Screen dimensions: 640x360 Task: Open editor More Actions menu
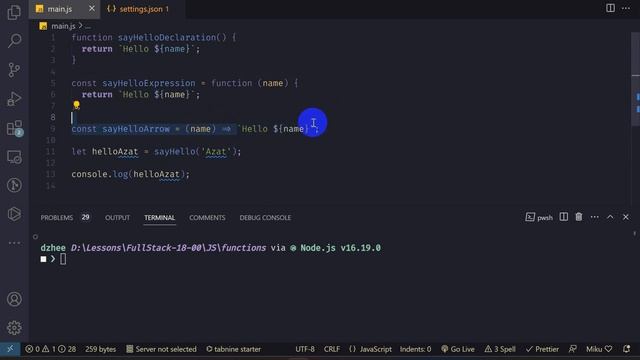point(626,8)
